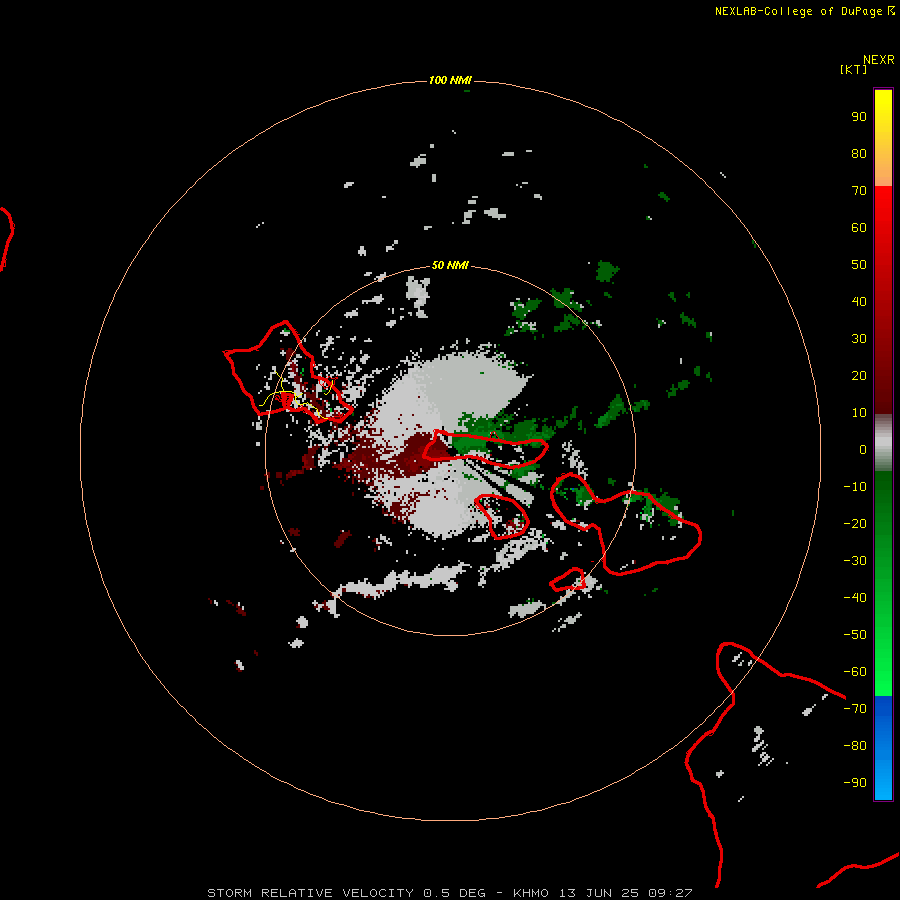The image size is (900, 900).
Task: Click the 0 value on velocity scale
Action: (863, 450)
